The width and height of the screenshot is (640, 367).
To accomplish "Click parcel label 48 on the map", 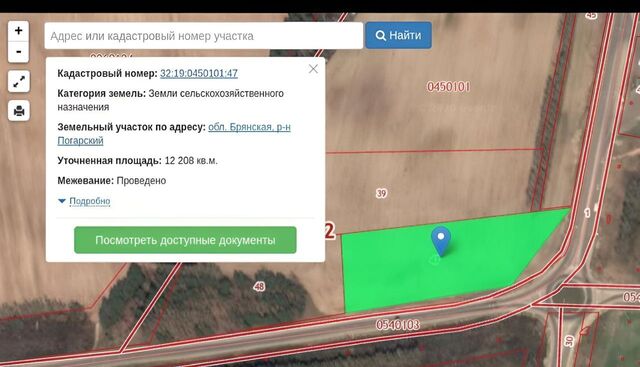I will (259, 287).
